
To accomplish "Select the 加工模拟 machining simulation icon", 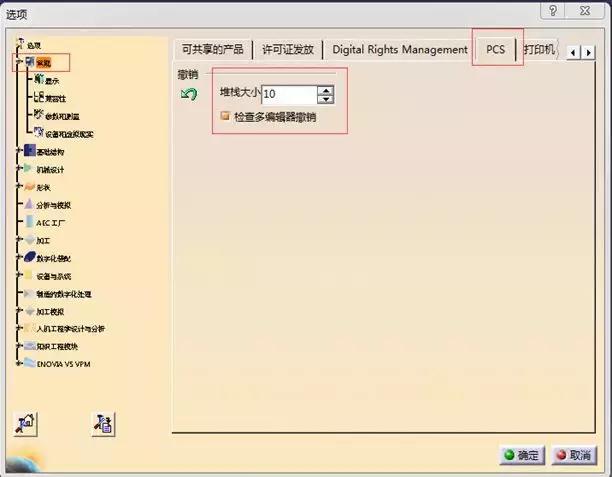I will (x=30, y=311).
